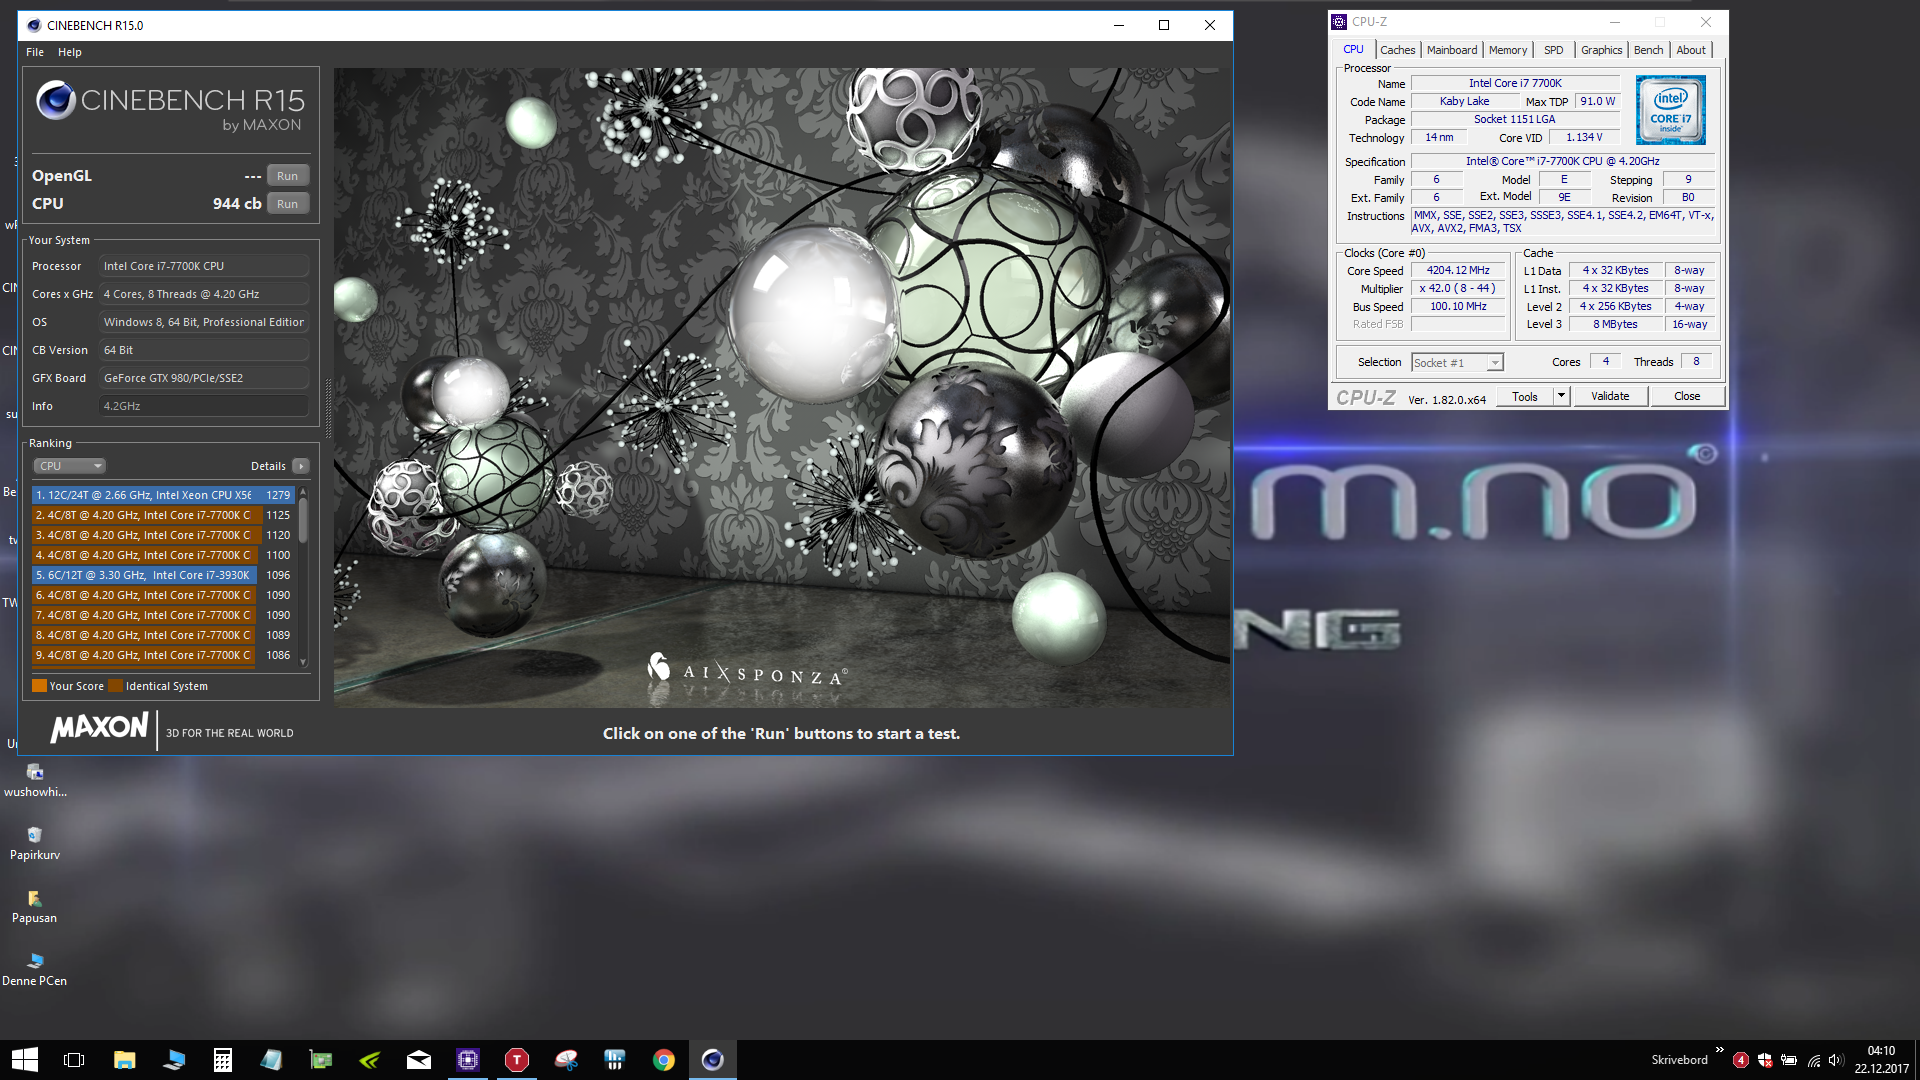Image resolution: width=1920 pixels, height=1080 pixels.
Task: Click the Ranking Details arrow button
Action: pos(300,466)
